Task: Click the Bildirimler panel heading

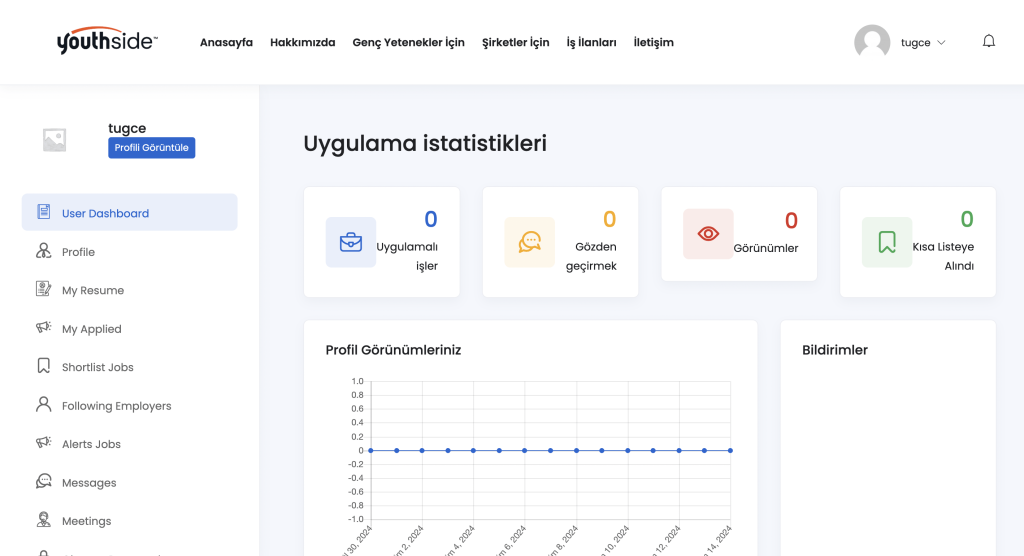Action: point(835,350)
